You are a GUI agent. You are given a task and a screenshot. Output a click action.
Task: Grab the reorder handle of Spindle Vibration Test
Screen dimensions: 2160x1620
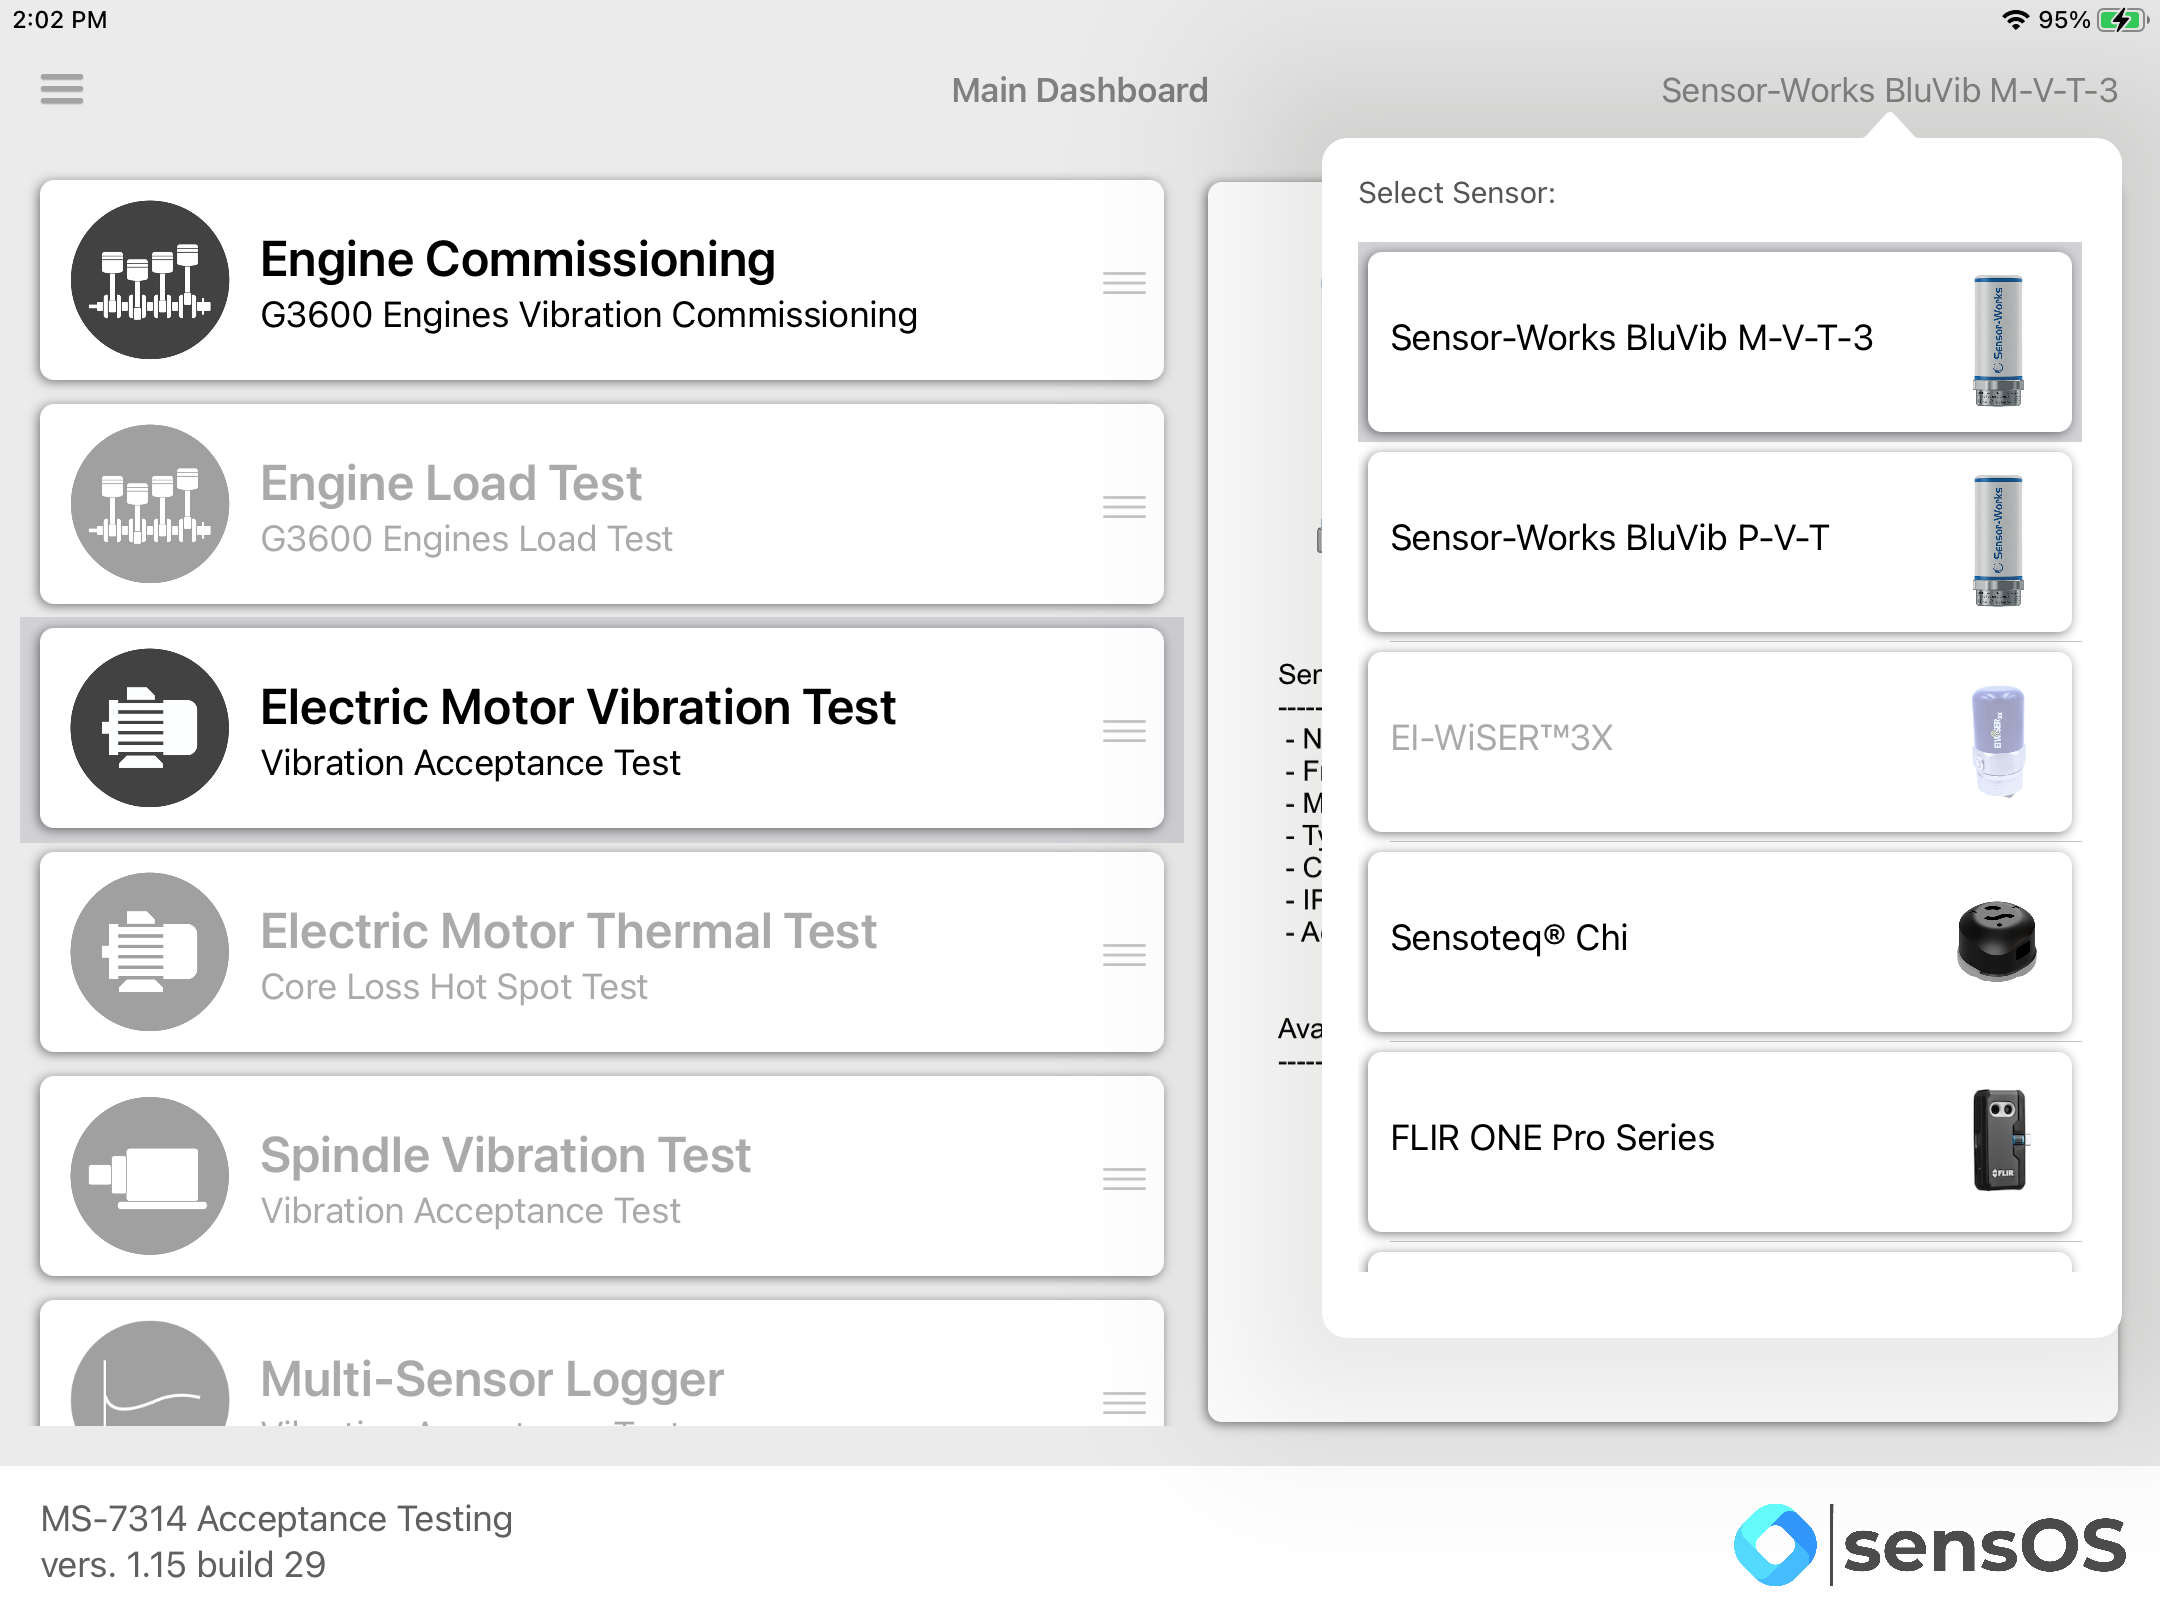tap(1124, 1179)
